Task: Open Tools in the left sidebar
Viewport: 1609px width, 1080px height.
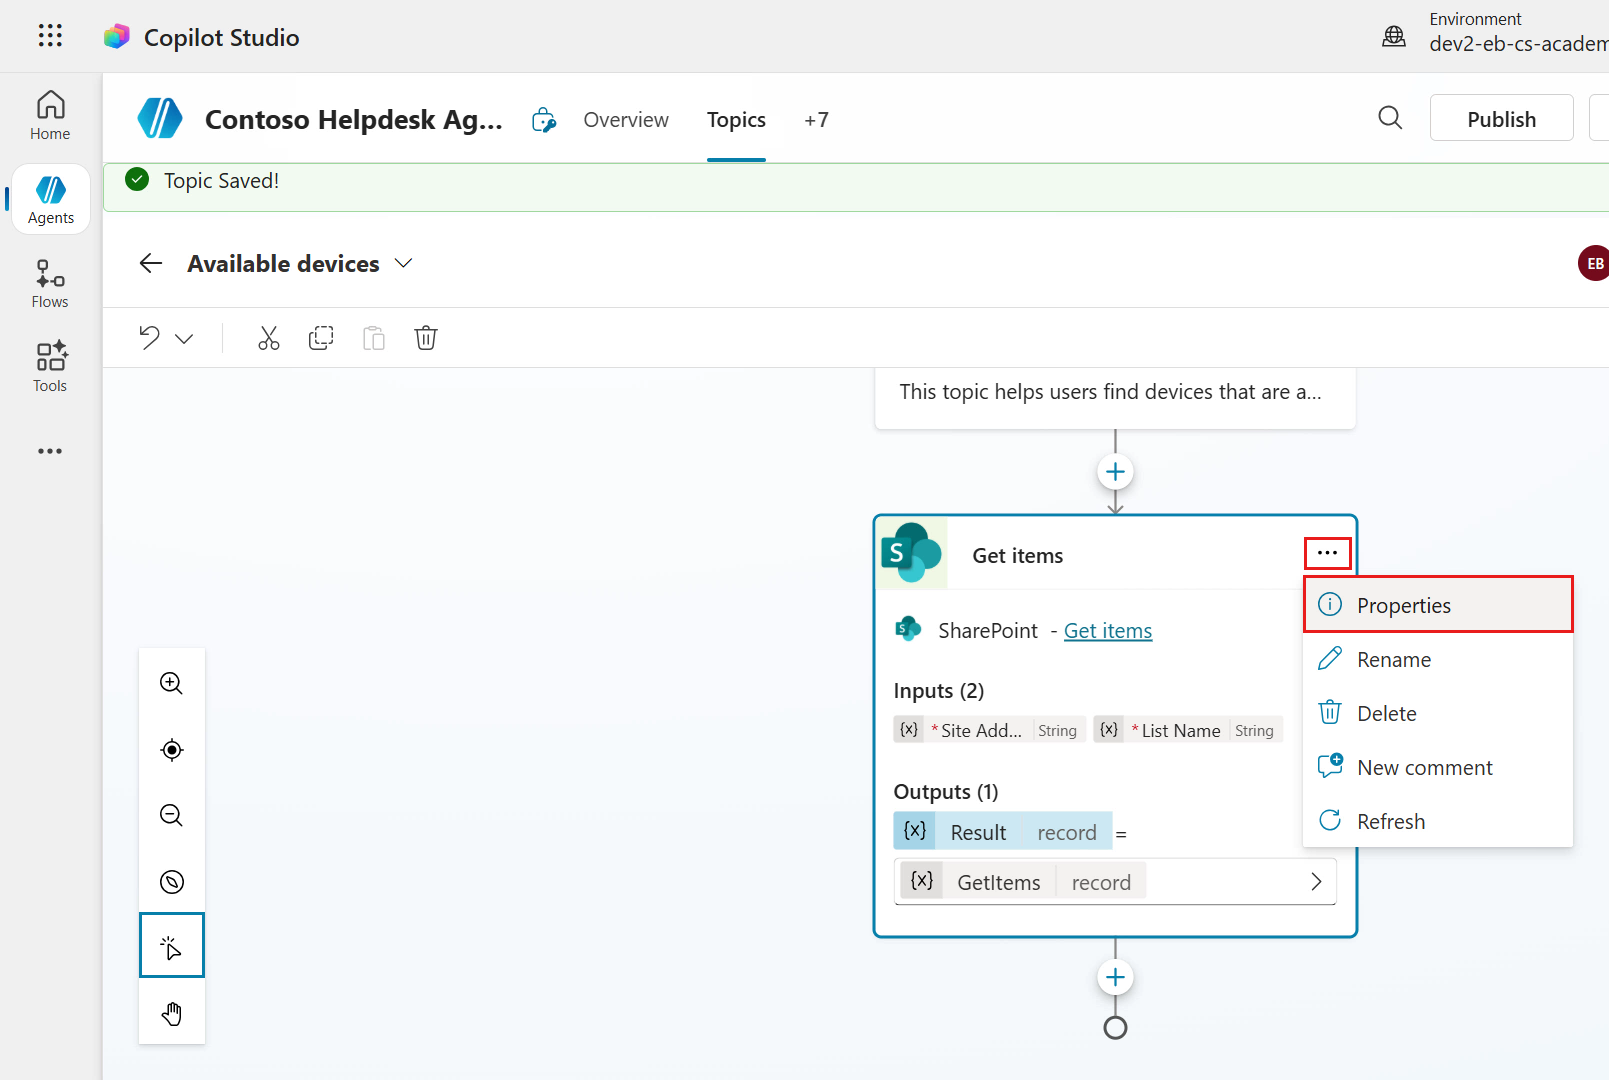Action: pos(50,367)
